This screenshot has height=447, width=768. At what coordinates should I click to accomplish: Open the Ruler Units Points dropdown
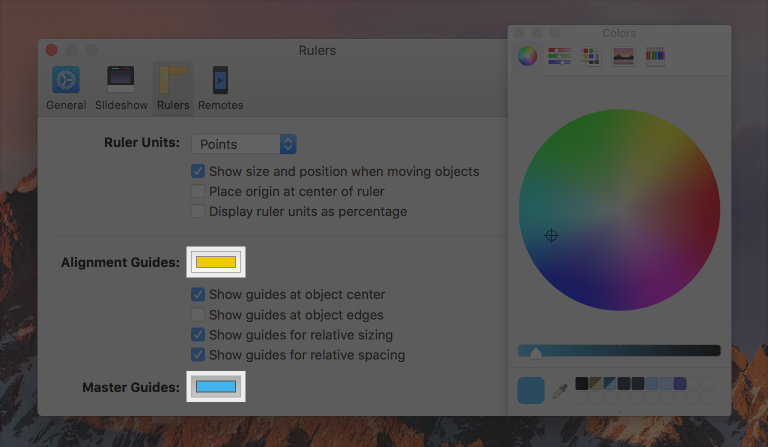click(x=243, y=144)
